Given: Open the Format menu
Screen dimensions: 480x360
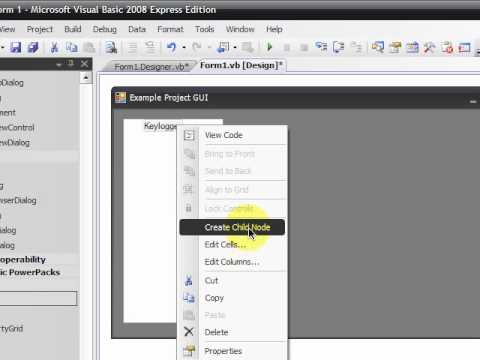Looking at the screenshot, I should point(170,29).
